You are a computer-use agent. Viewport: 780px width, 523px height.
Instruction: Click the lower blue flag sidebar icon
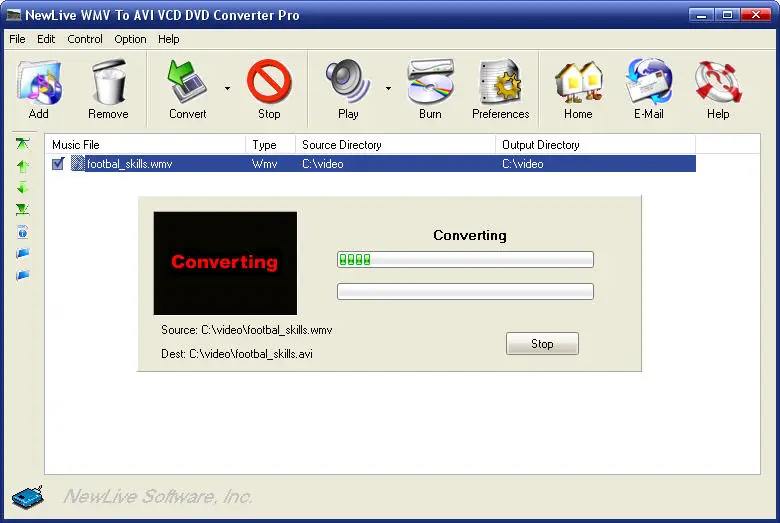point(22,275)
